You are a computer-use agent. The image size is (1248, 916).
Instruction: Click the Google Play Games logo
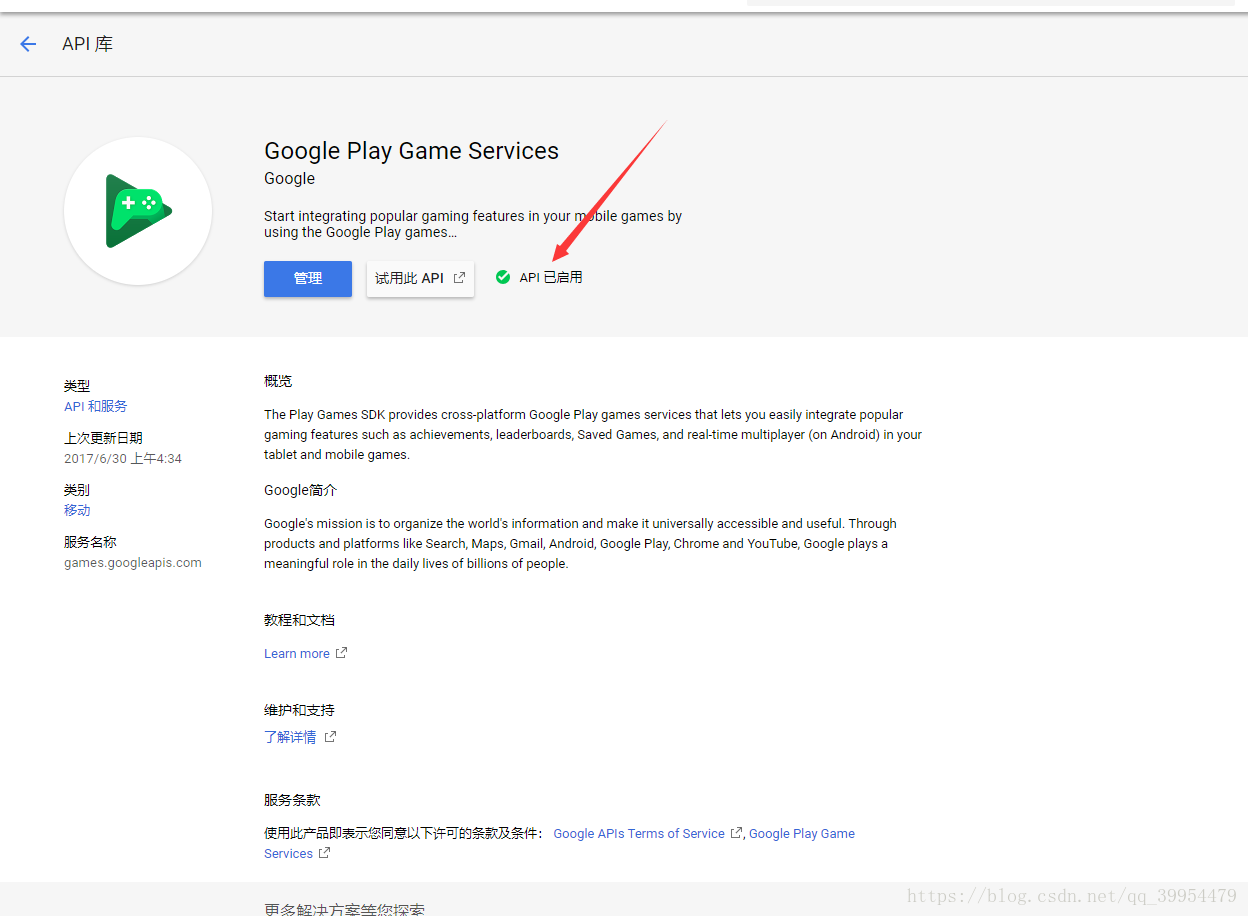click(x=138, y=211)
